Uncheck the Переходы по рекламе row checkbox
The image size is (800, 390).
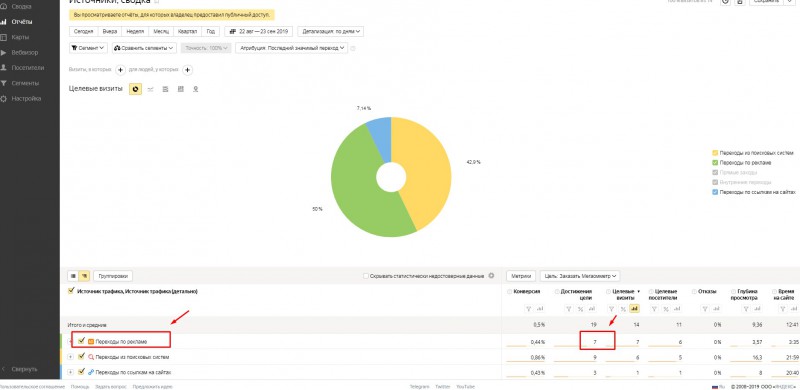tap(81, 340)
